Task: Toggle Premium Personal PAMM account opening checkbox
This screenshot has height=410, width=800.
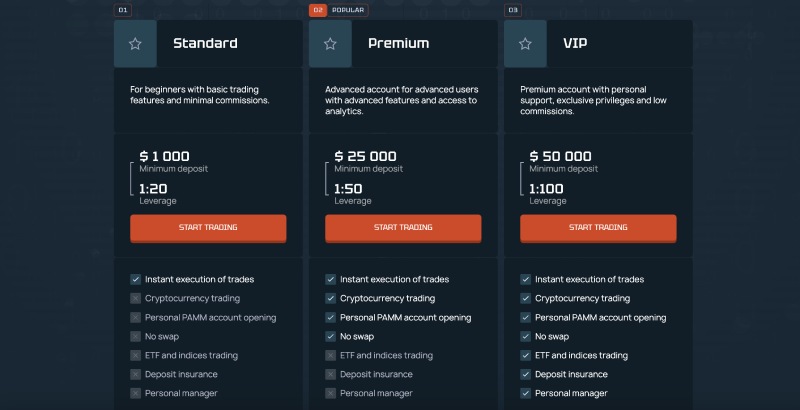Action: pos(331,318)
